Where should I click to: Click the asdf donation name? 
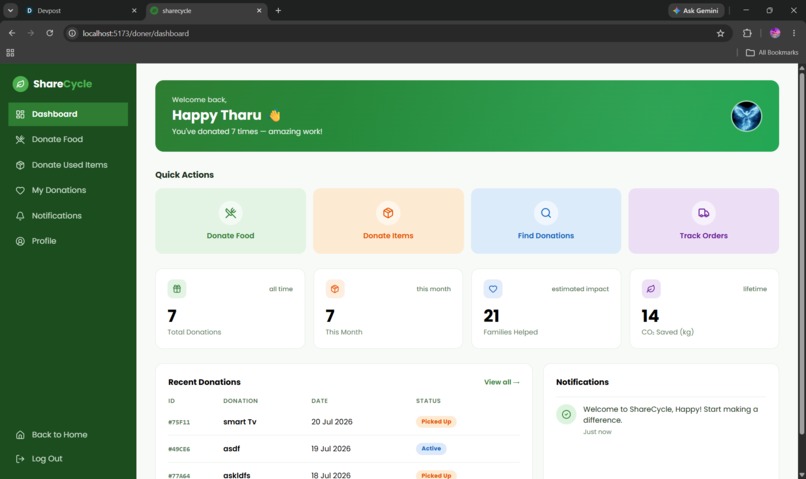pos(231,449)
